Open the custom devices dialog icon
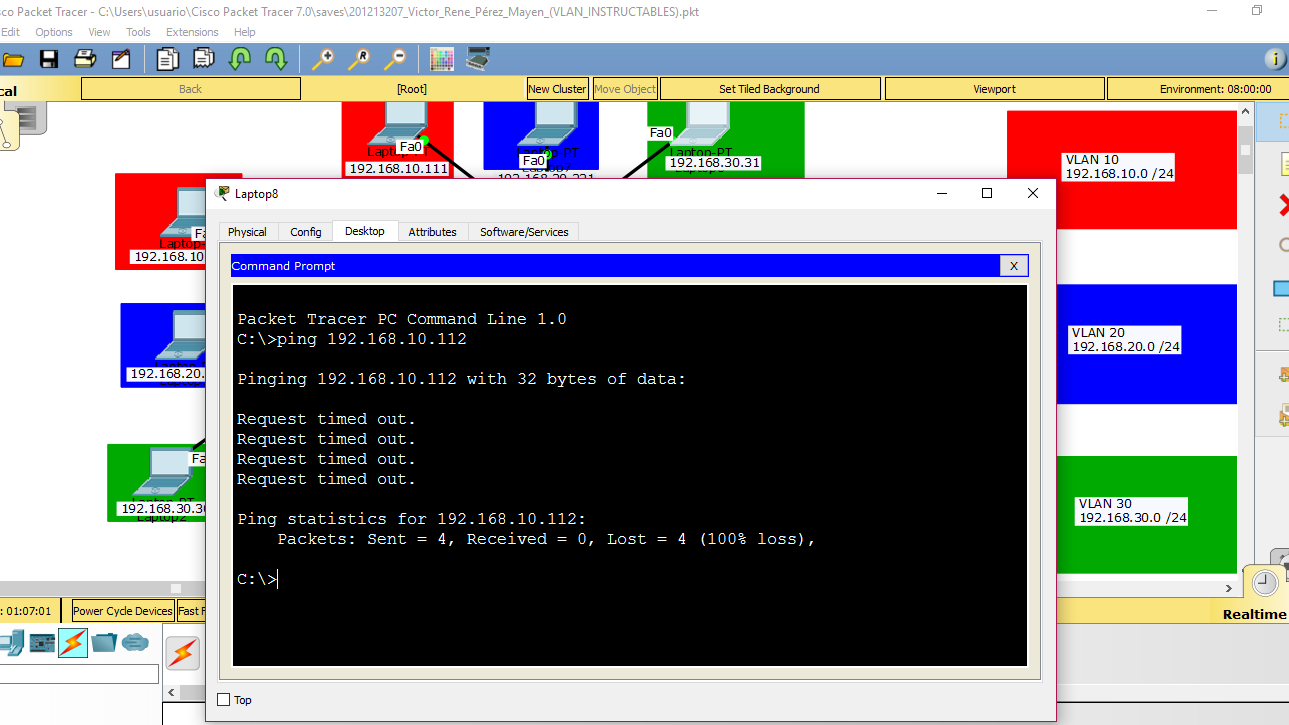Screen dimensions: 1289x725 478,59
